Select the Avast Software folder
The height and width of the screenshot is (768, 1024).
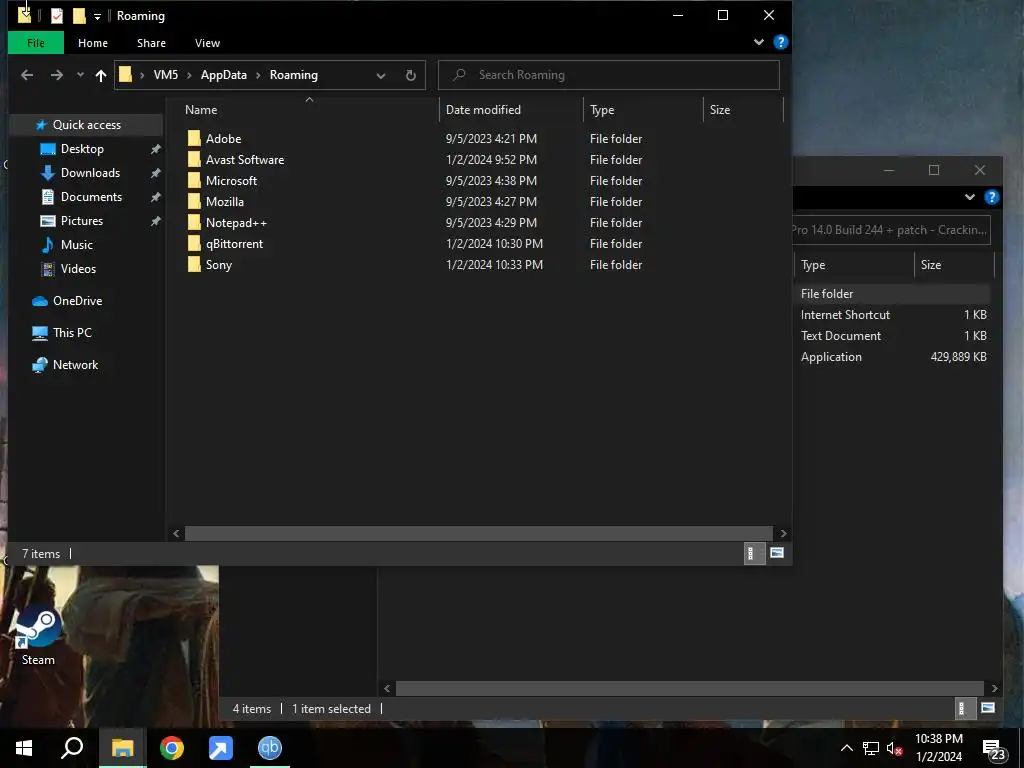[x=245, y=159]
